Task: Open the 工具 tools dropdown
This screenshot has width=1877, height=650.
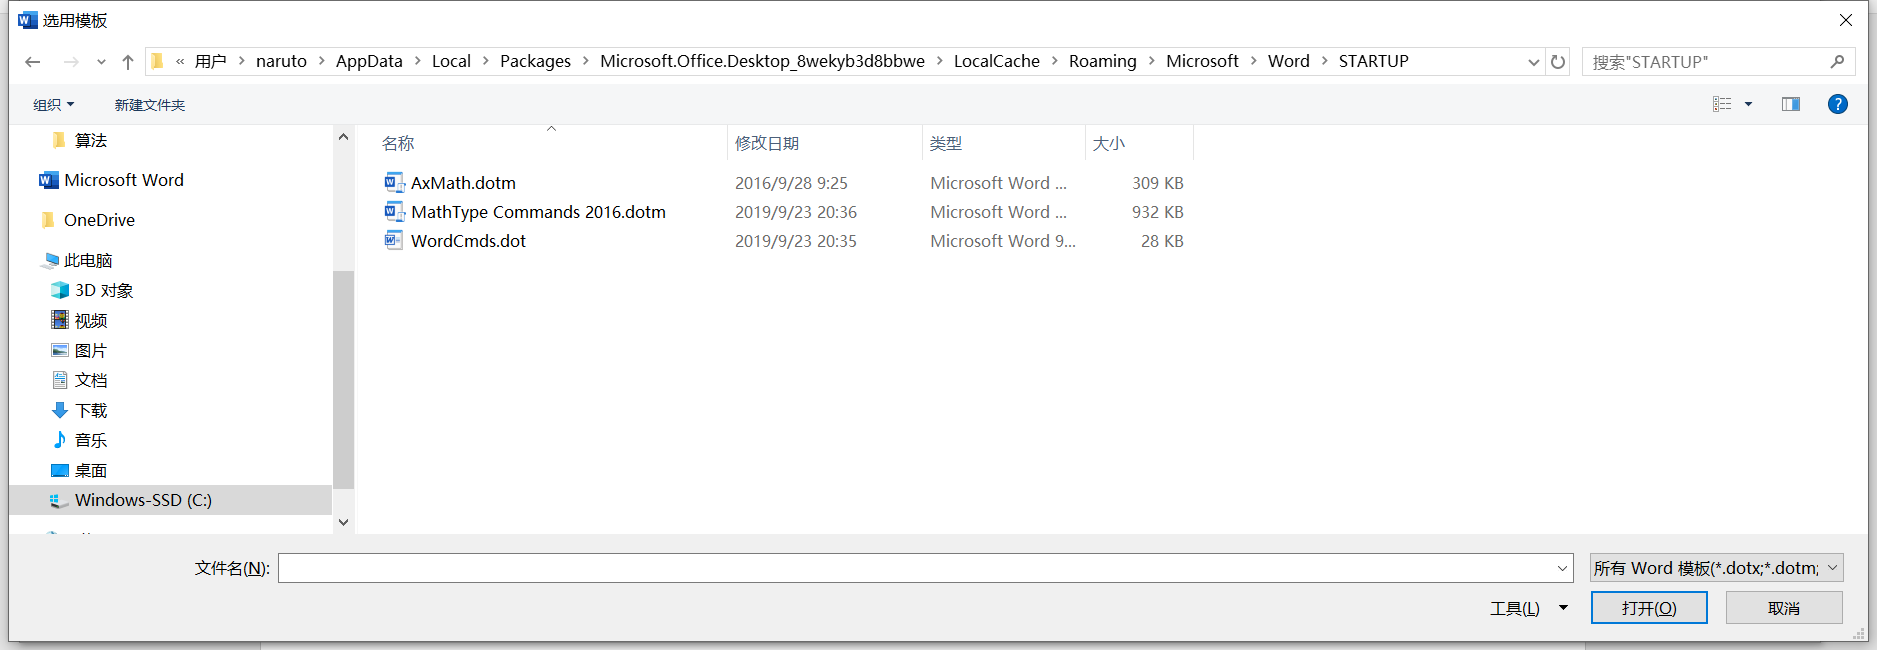Action: tap(1527, 608)
